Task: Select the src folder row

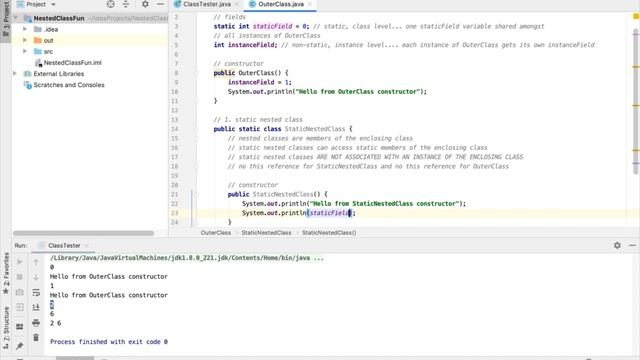Action: coord(90,51)
